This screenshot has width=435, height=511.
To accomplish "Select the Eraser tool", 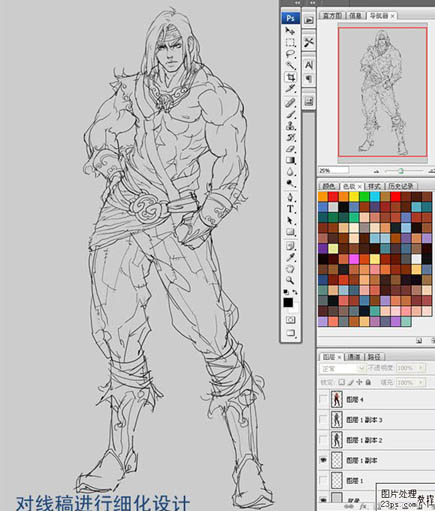I will click(x=290, y=149).
